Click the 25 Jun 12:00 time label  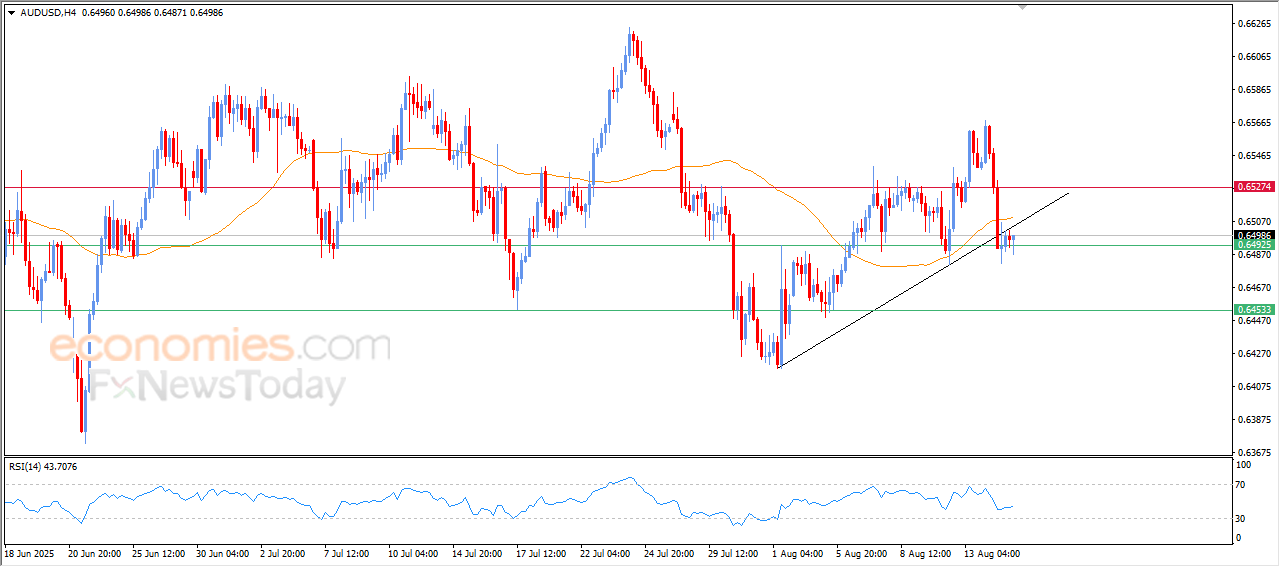(159, 553)
